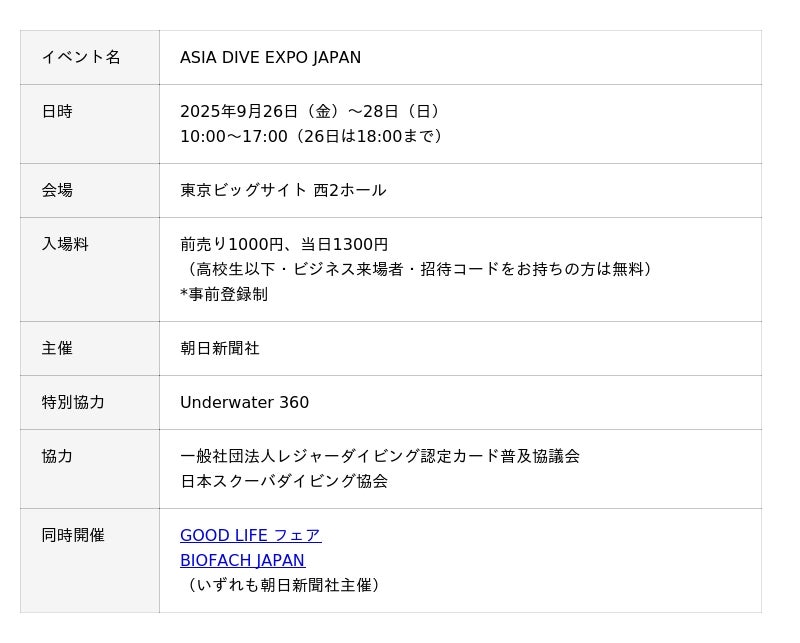
Task: Open the BIOFACH JAPAN link
Action: pyautogui.click(x=242, y=561)
